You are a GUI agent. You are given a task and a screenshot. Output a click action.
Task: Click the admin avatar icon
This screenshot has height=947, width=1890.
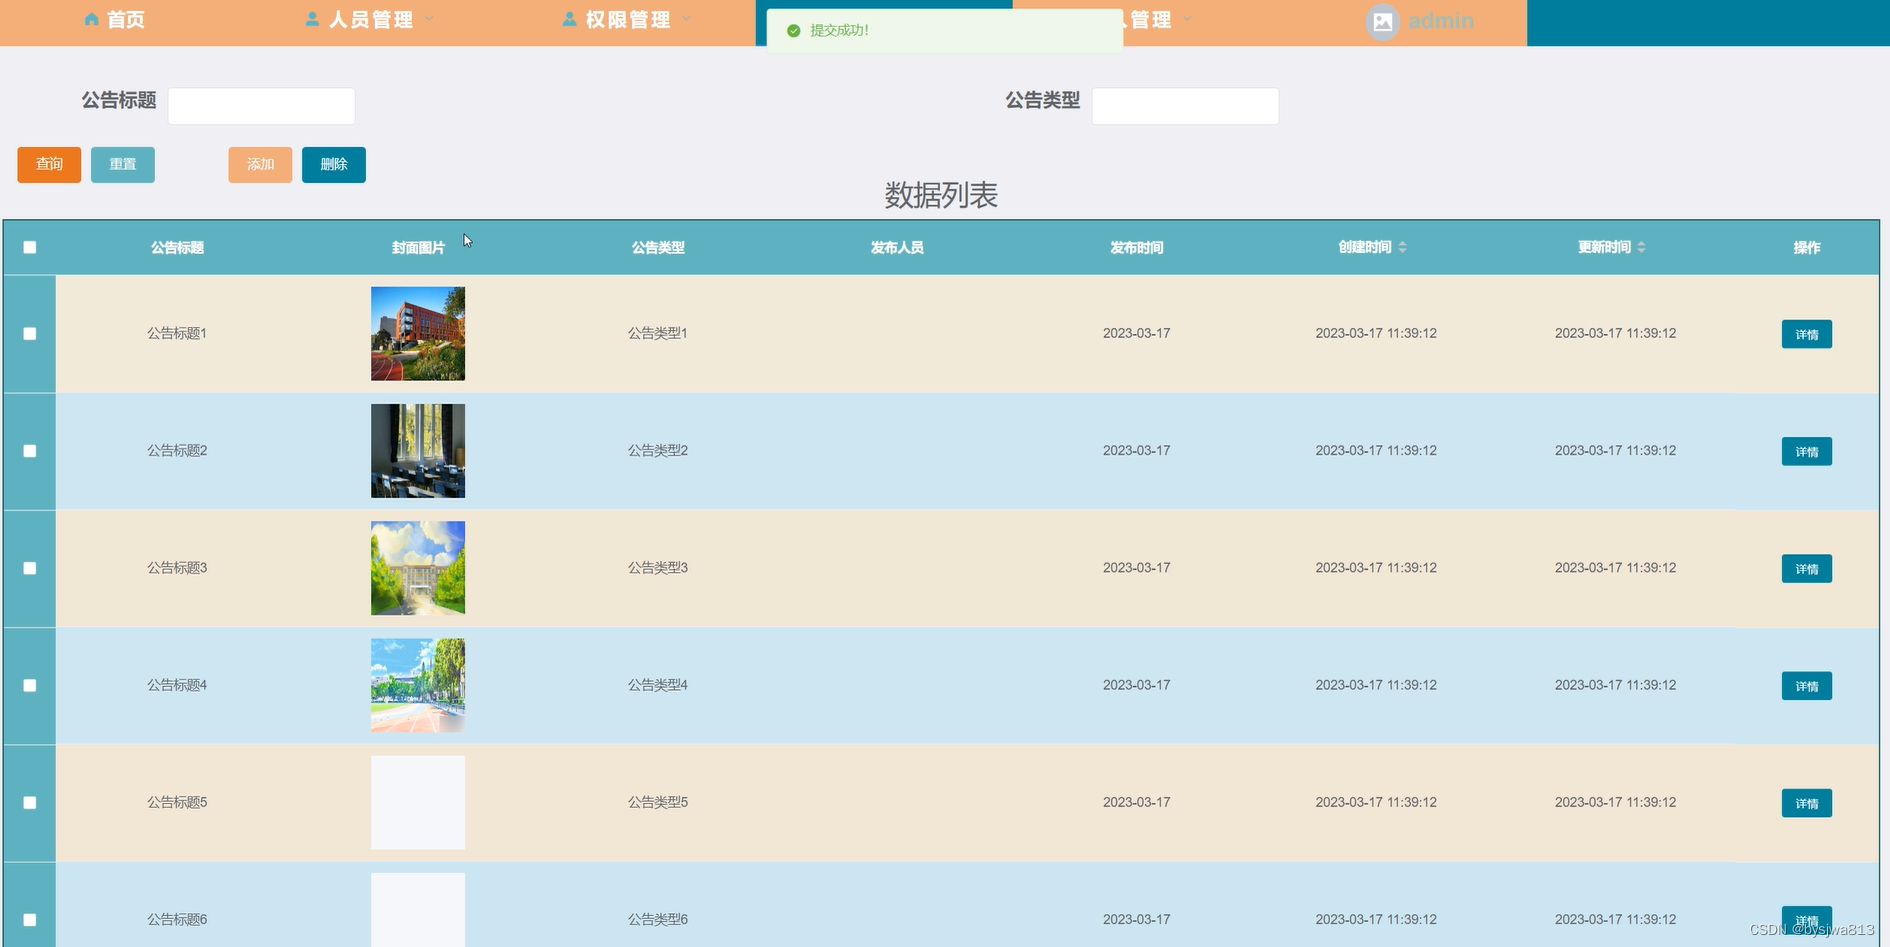coord(1382,21)
